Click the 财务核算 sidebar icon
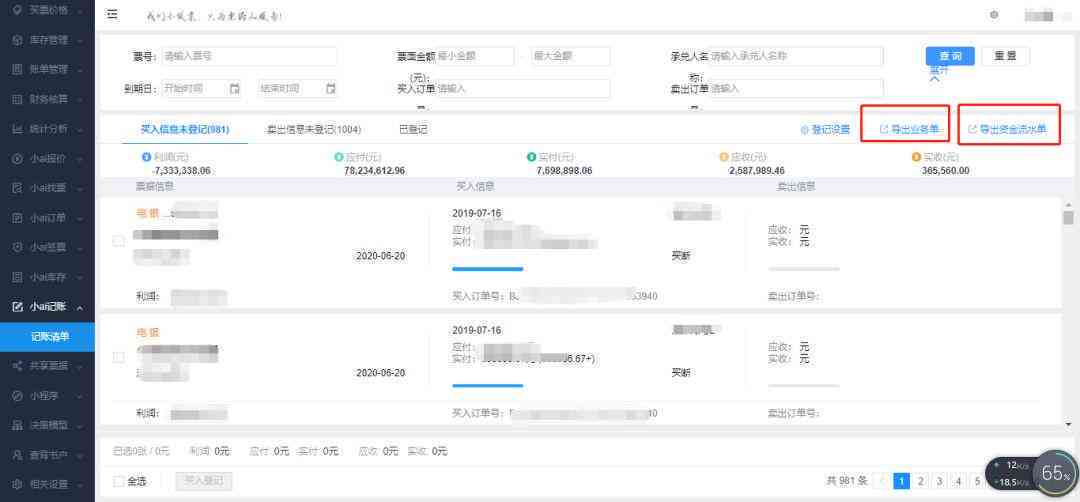 click(x=18, y=99)
